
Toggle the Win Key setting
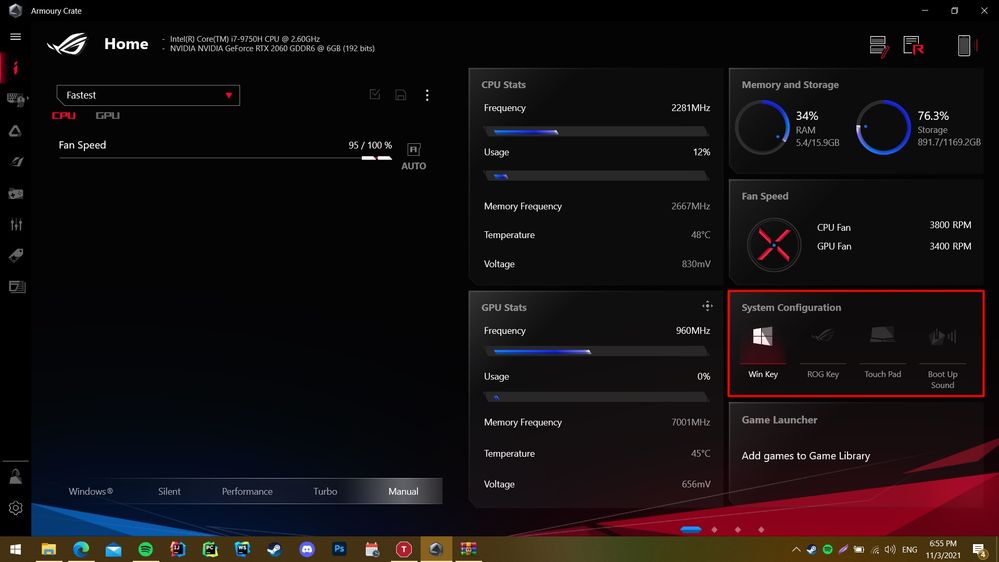(x=763, y=352)
